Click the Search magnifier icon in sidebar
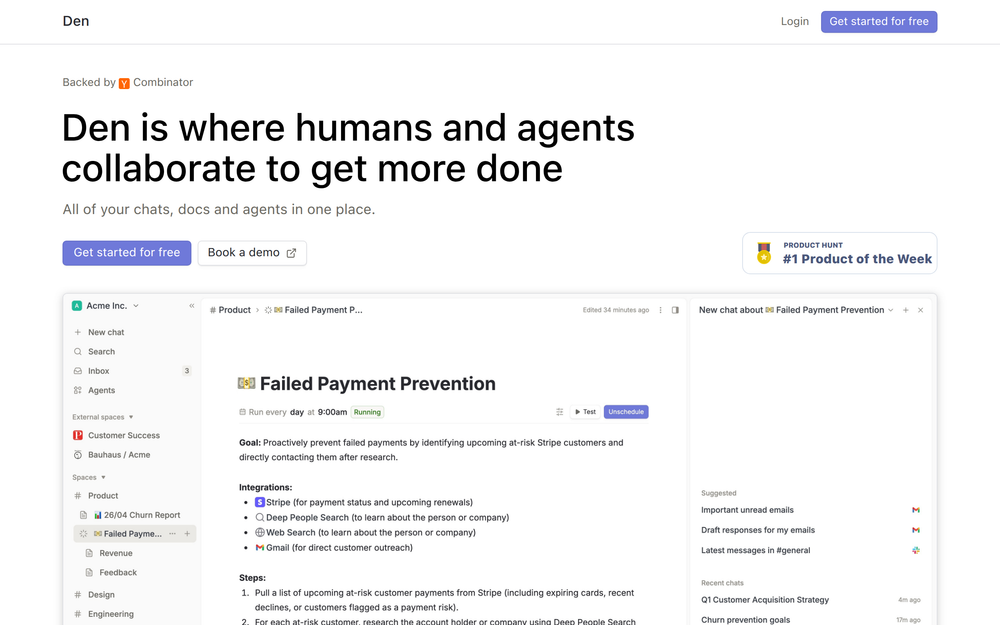Viewport: 1000px width, 625px height. coord(78,351)
